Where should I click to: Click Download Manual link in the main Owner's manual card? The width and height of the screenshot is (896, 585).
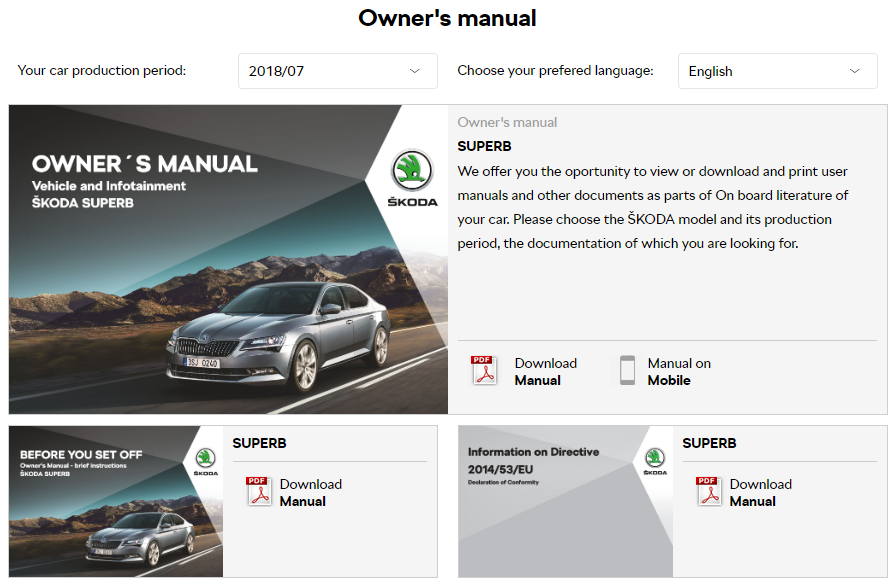pos(546,371)
